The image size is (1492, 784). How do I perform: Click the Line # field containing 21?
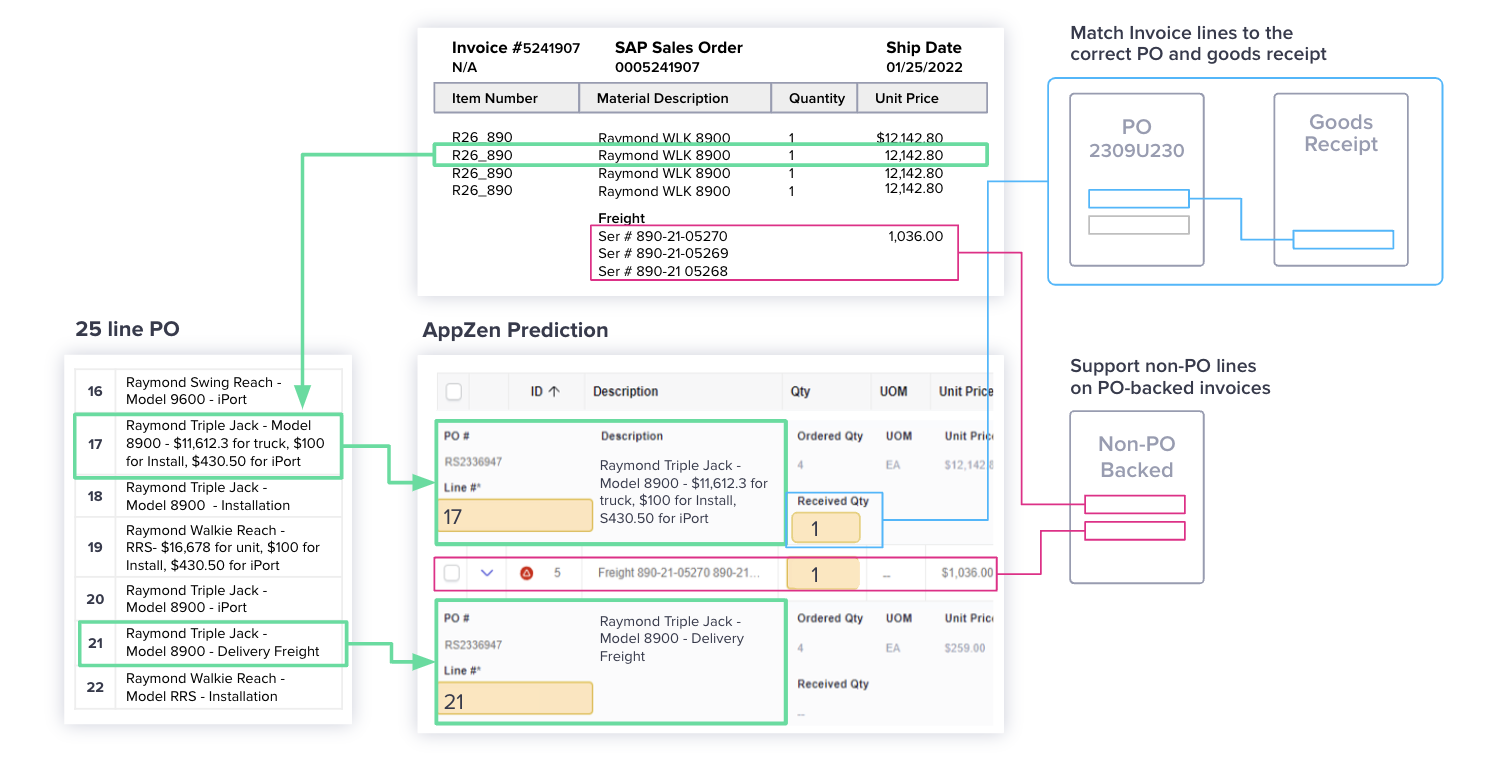515,699
